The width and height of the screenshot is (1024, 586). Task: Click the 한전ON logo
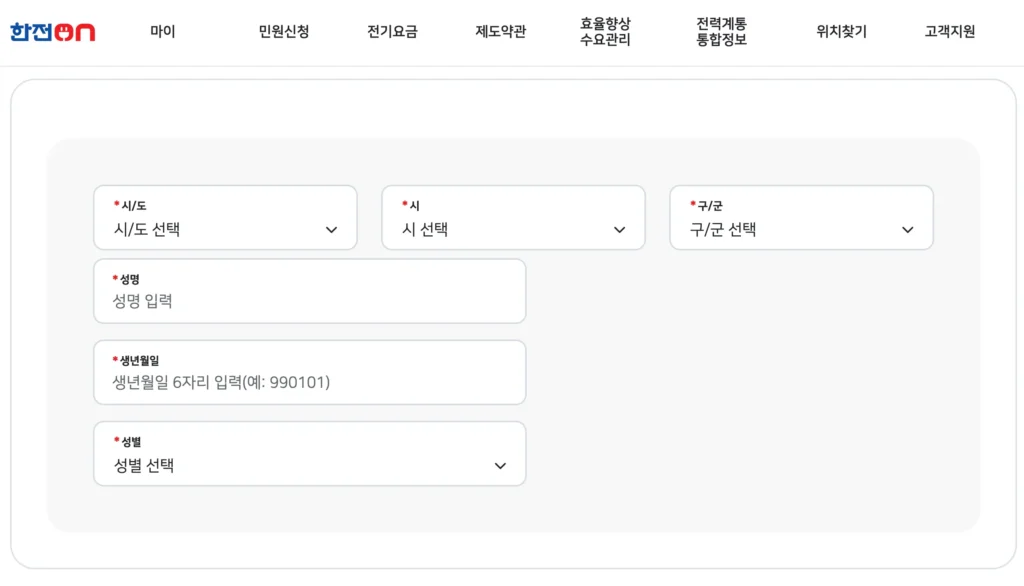click(x=51, y=31)
